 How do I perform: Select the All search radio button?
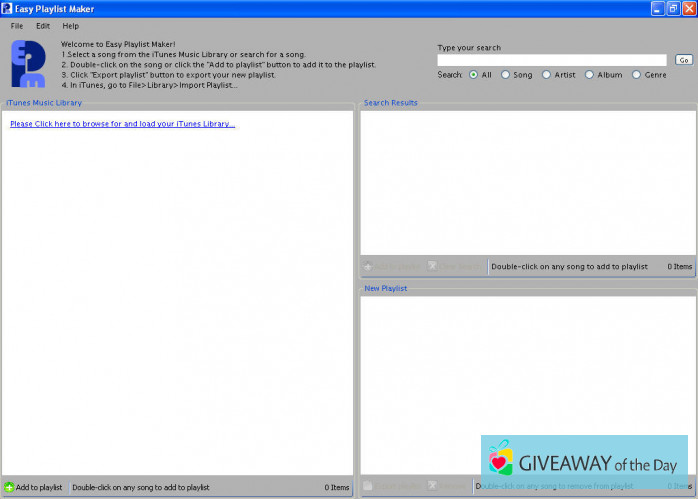pyautogui.click(x=473, y=74)
